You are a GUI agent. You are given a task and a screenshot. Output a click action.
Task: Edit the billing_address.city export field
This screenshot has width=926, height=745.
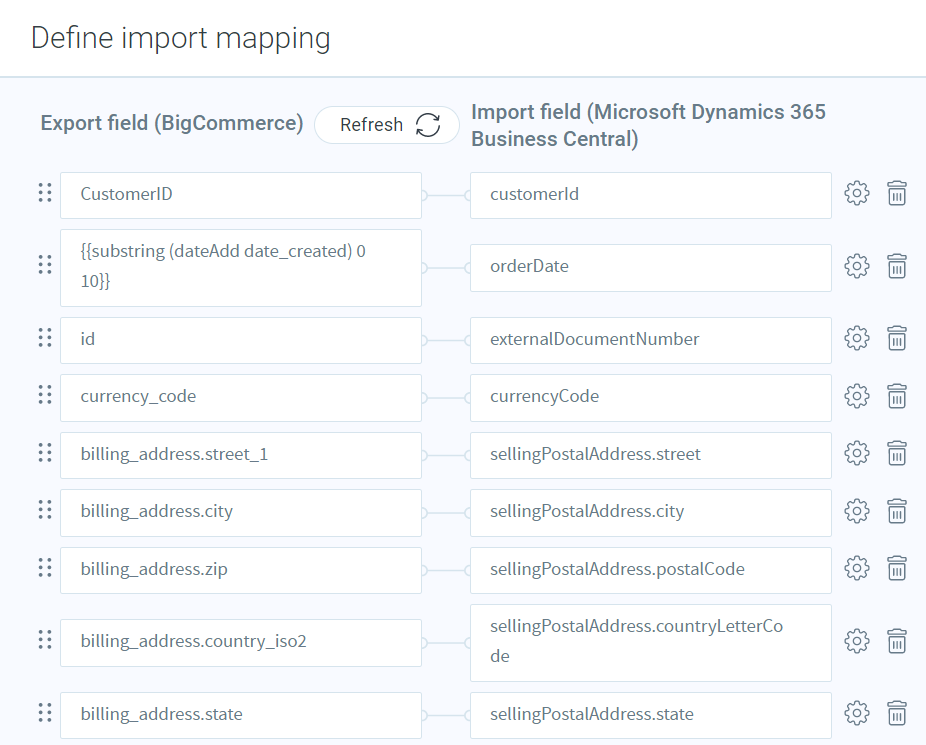[x=241, y=513]
